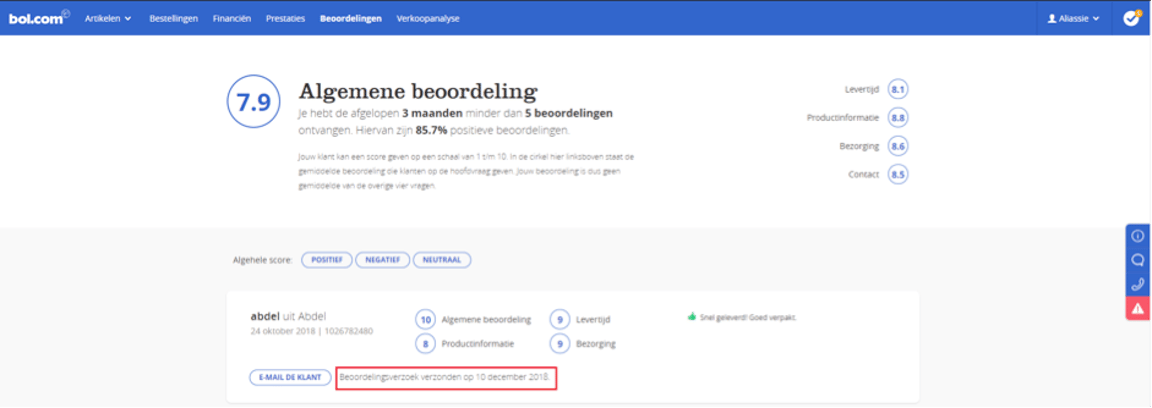The width and height of the screenshot is (1152, 408).
Task: Open the checkmark notifications icon
Action: coord(1131,18)
